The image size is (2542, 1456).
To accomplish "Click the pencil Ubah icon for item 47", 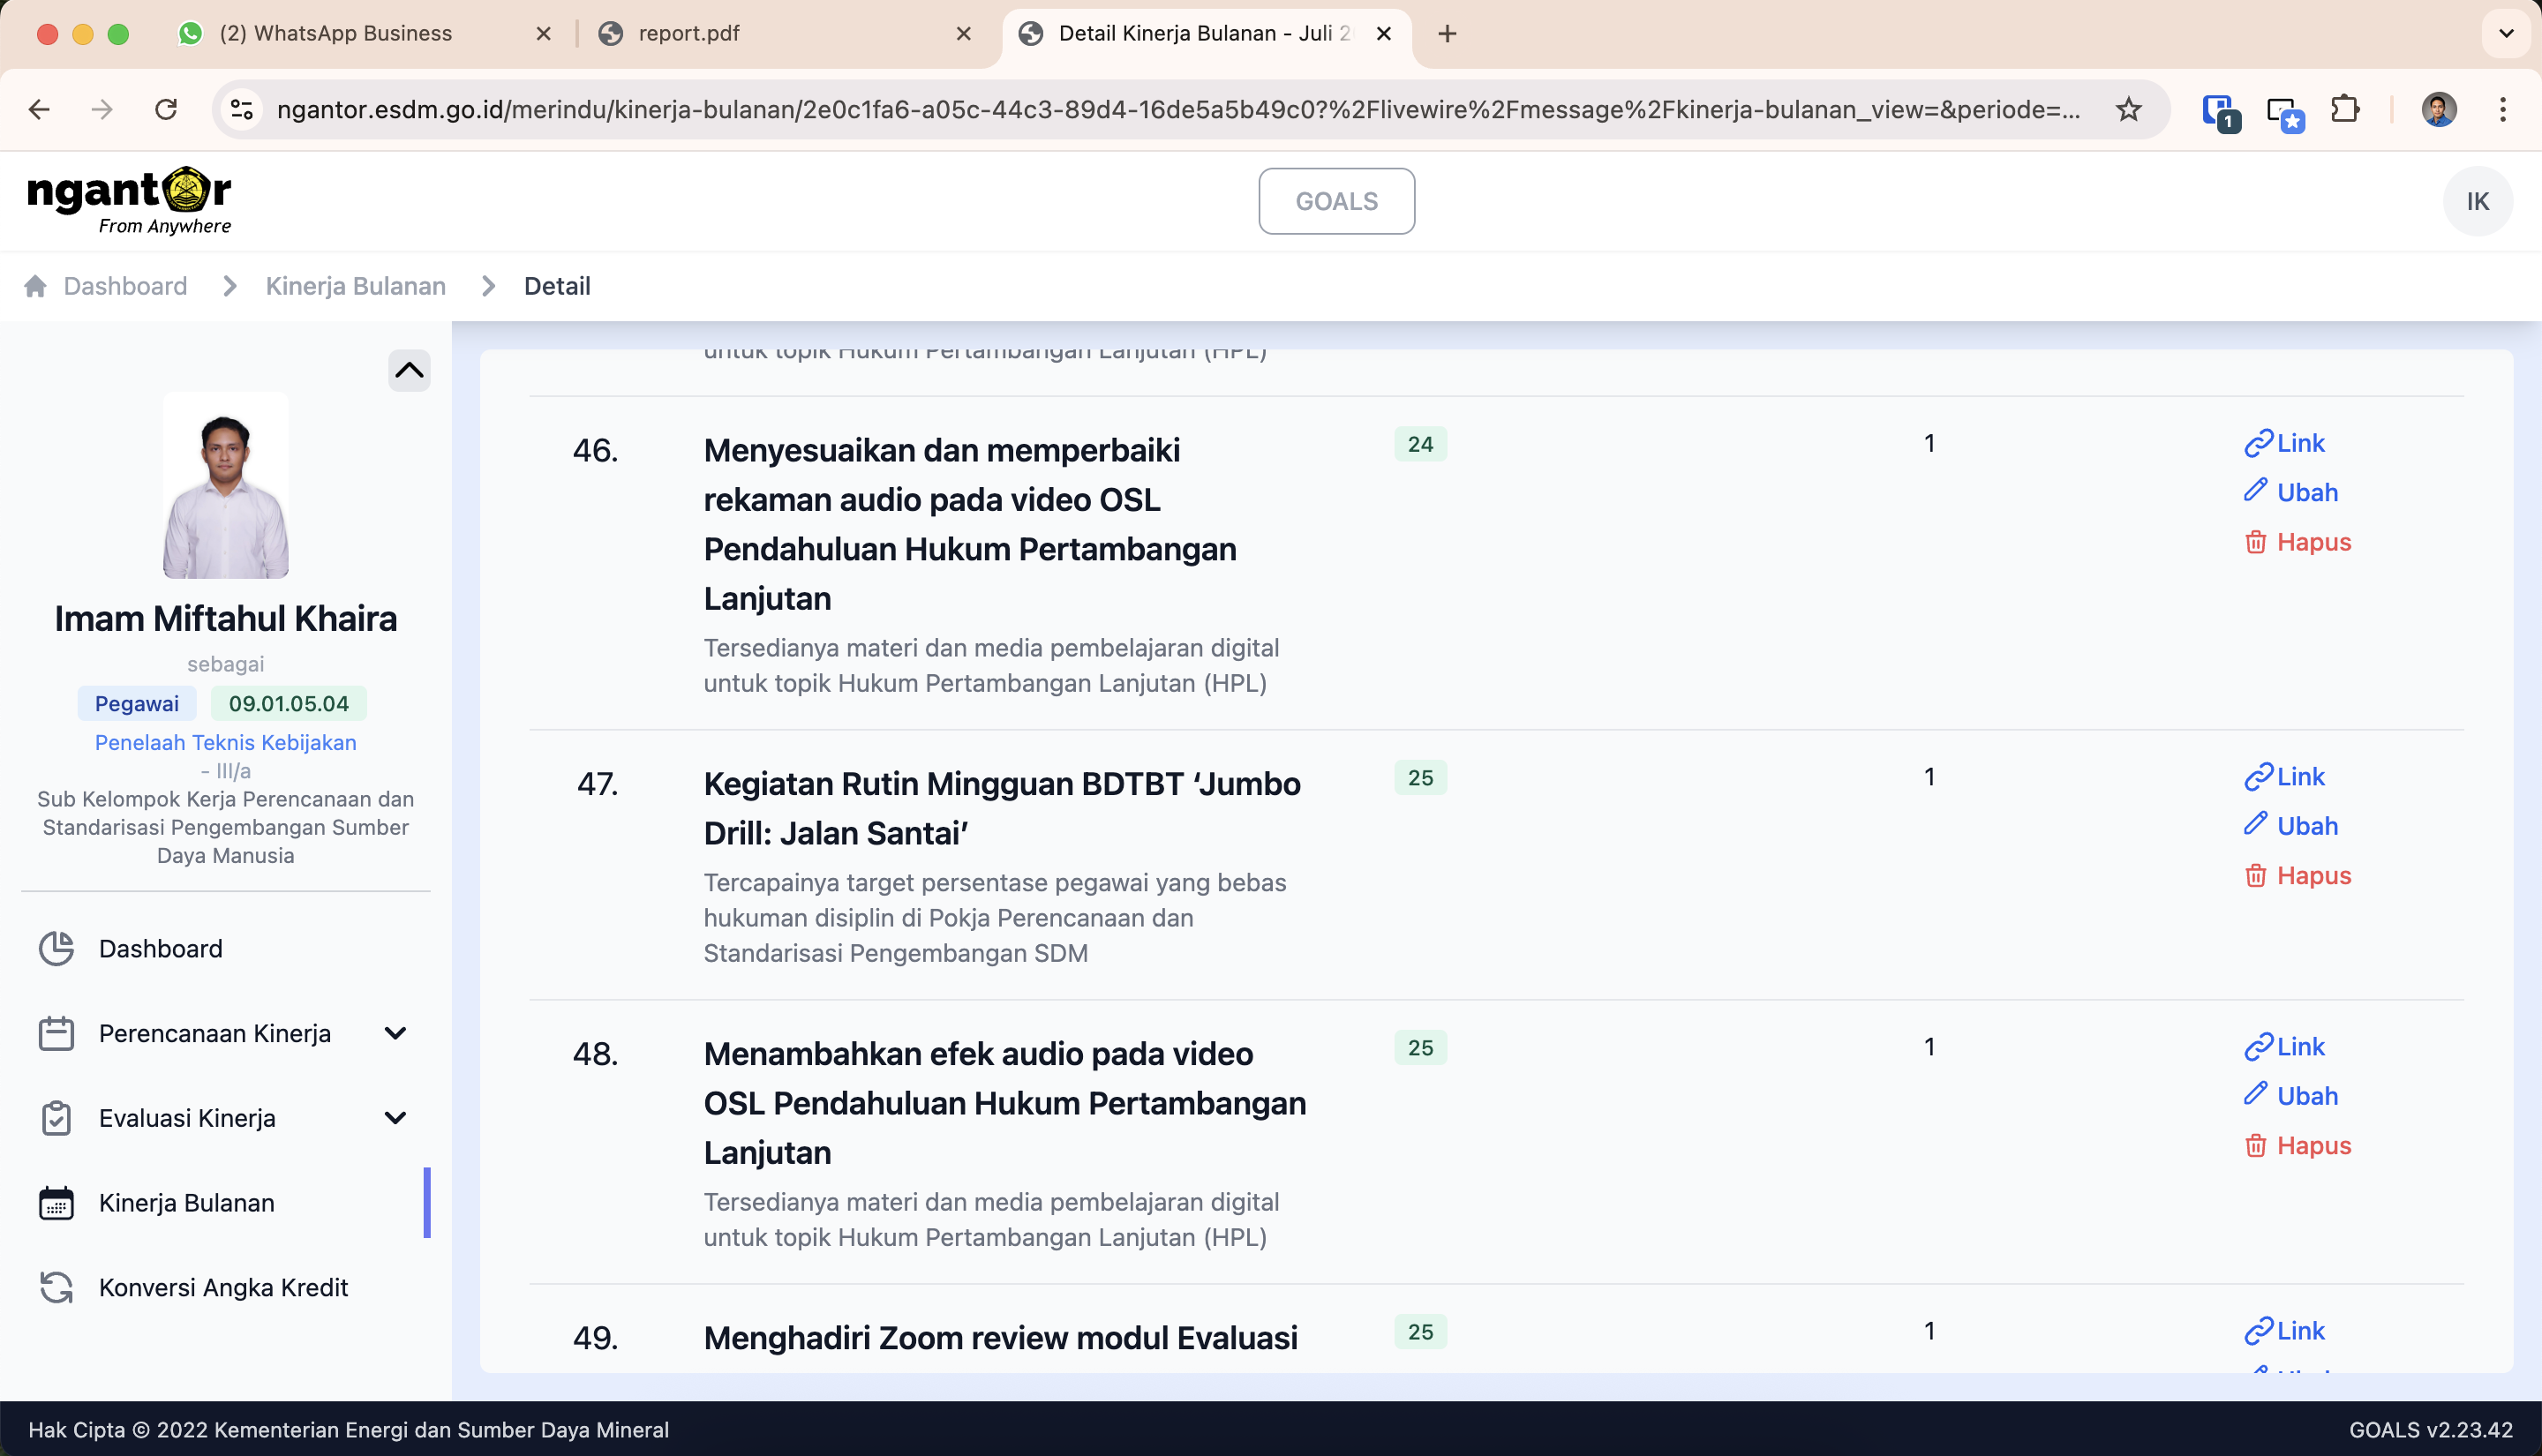I will coord(2255,825).
